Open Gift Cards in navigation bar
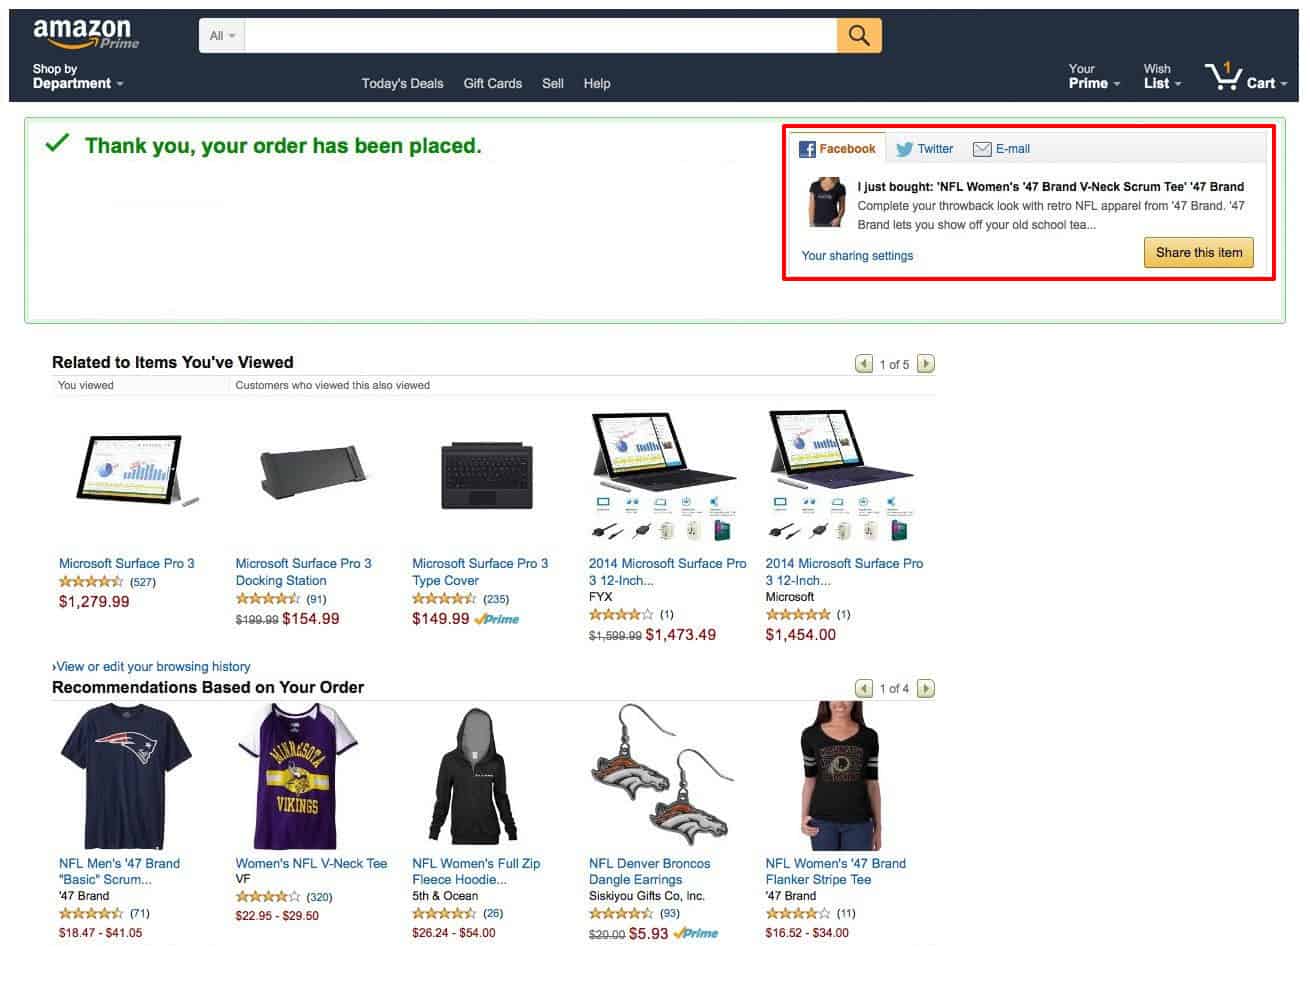Screen dimensions: 1310x1000 (492, 83)
